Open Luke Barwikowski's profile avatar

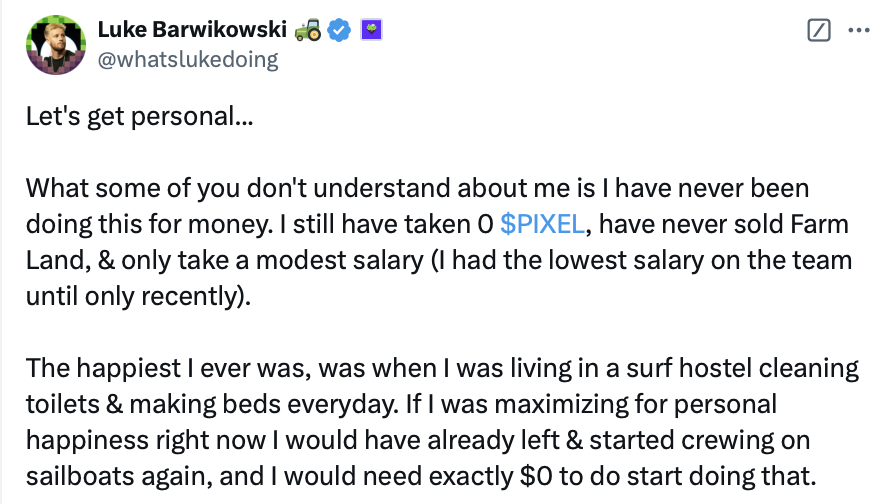tap(56, 45)
